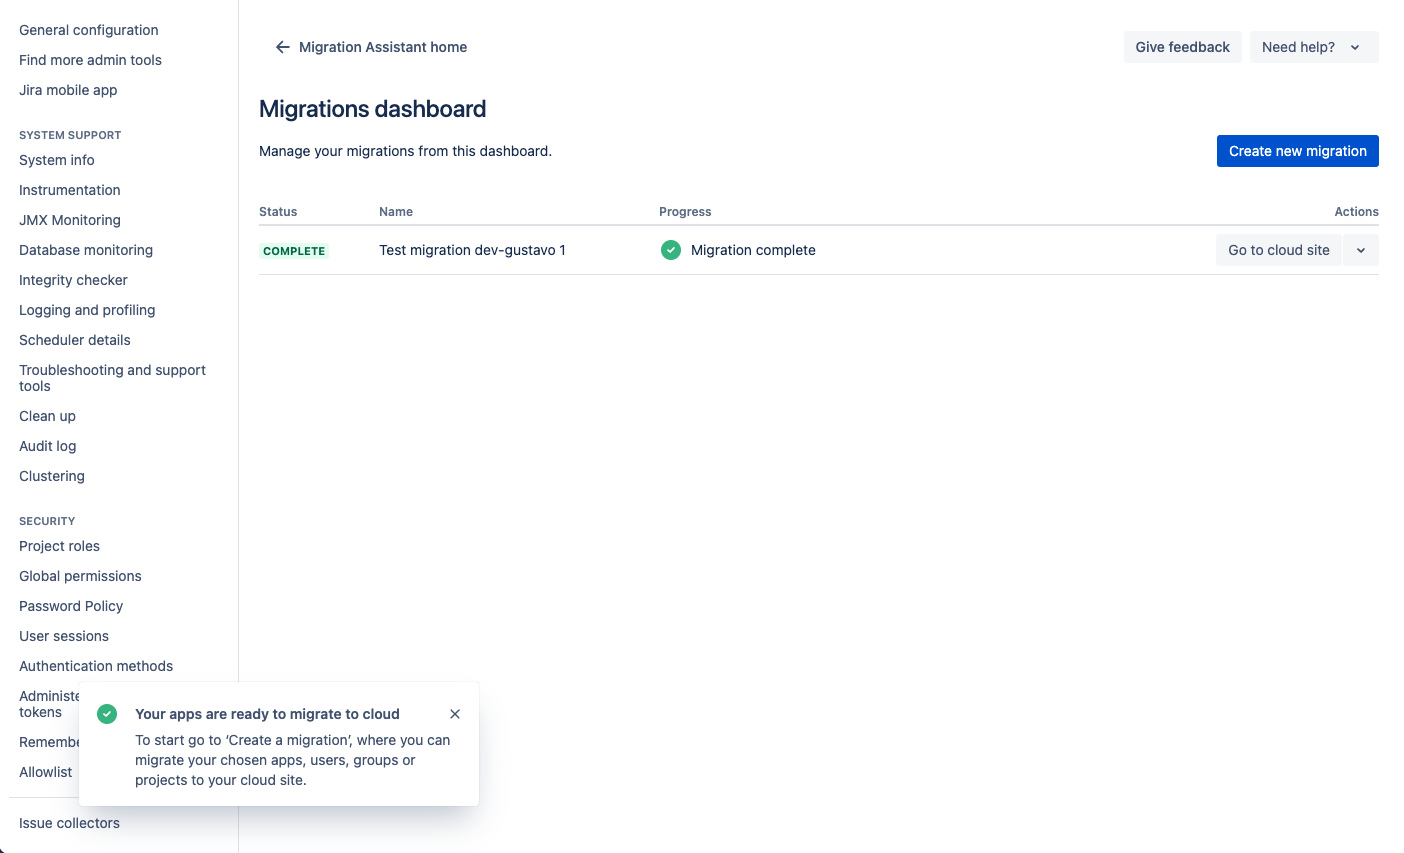Navigate to Password Policy
1404x853 pixels.
click(x=71, y=606)
